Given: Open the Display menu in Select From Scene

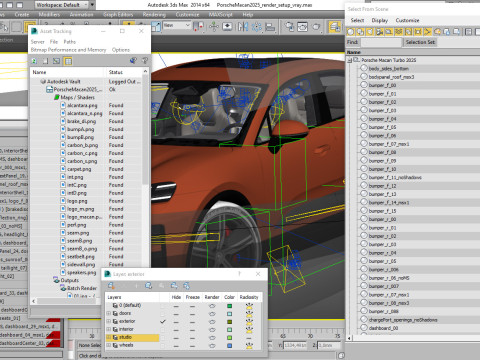Looking at the screenshot, I should coord(380,20).
